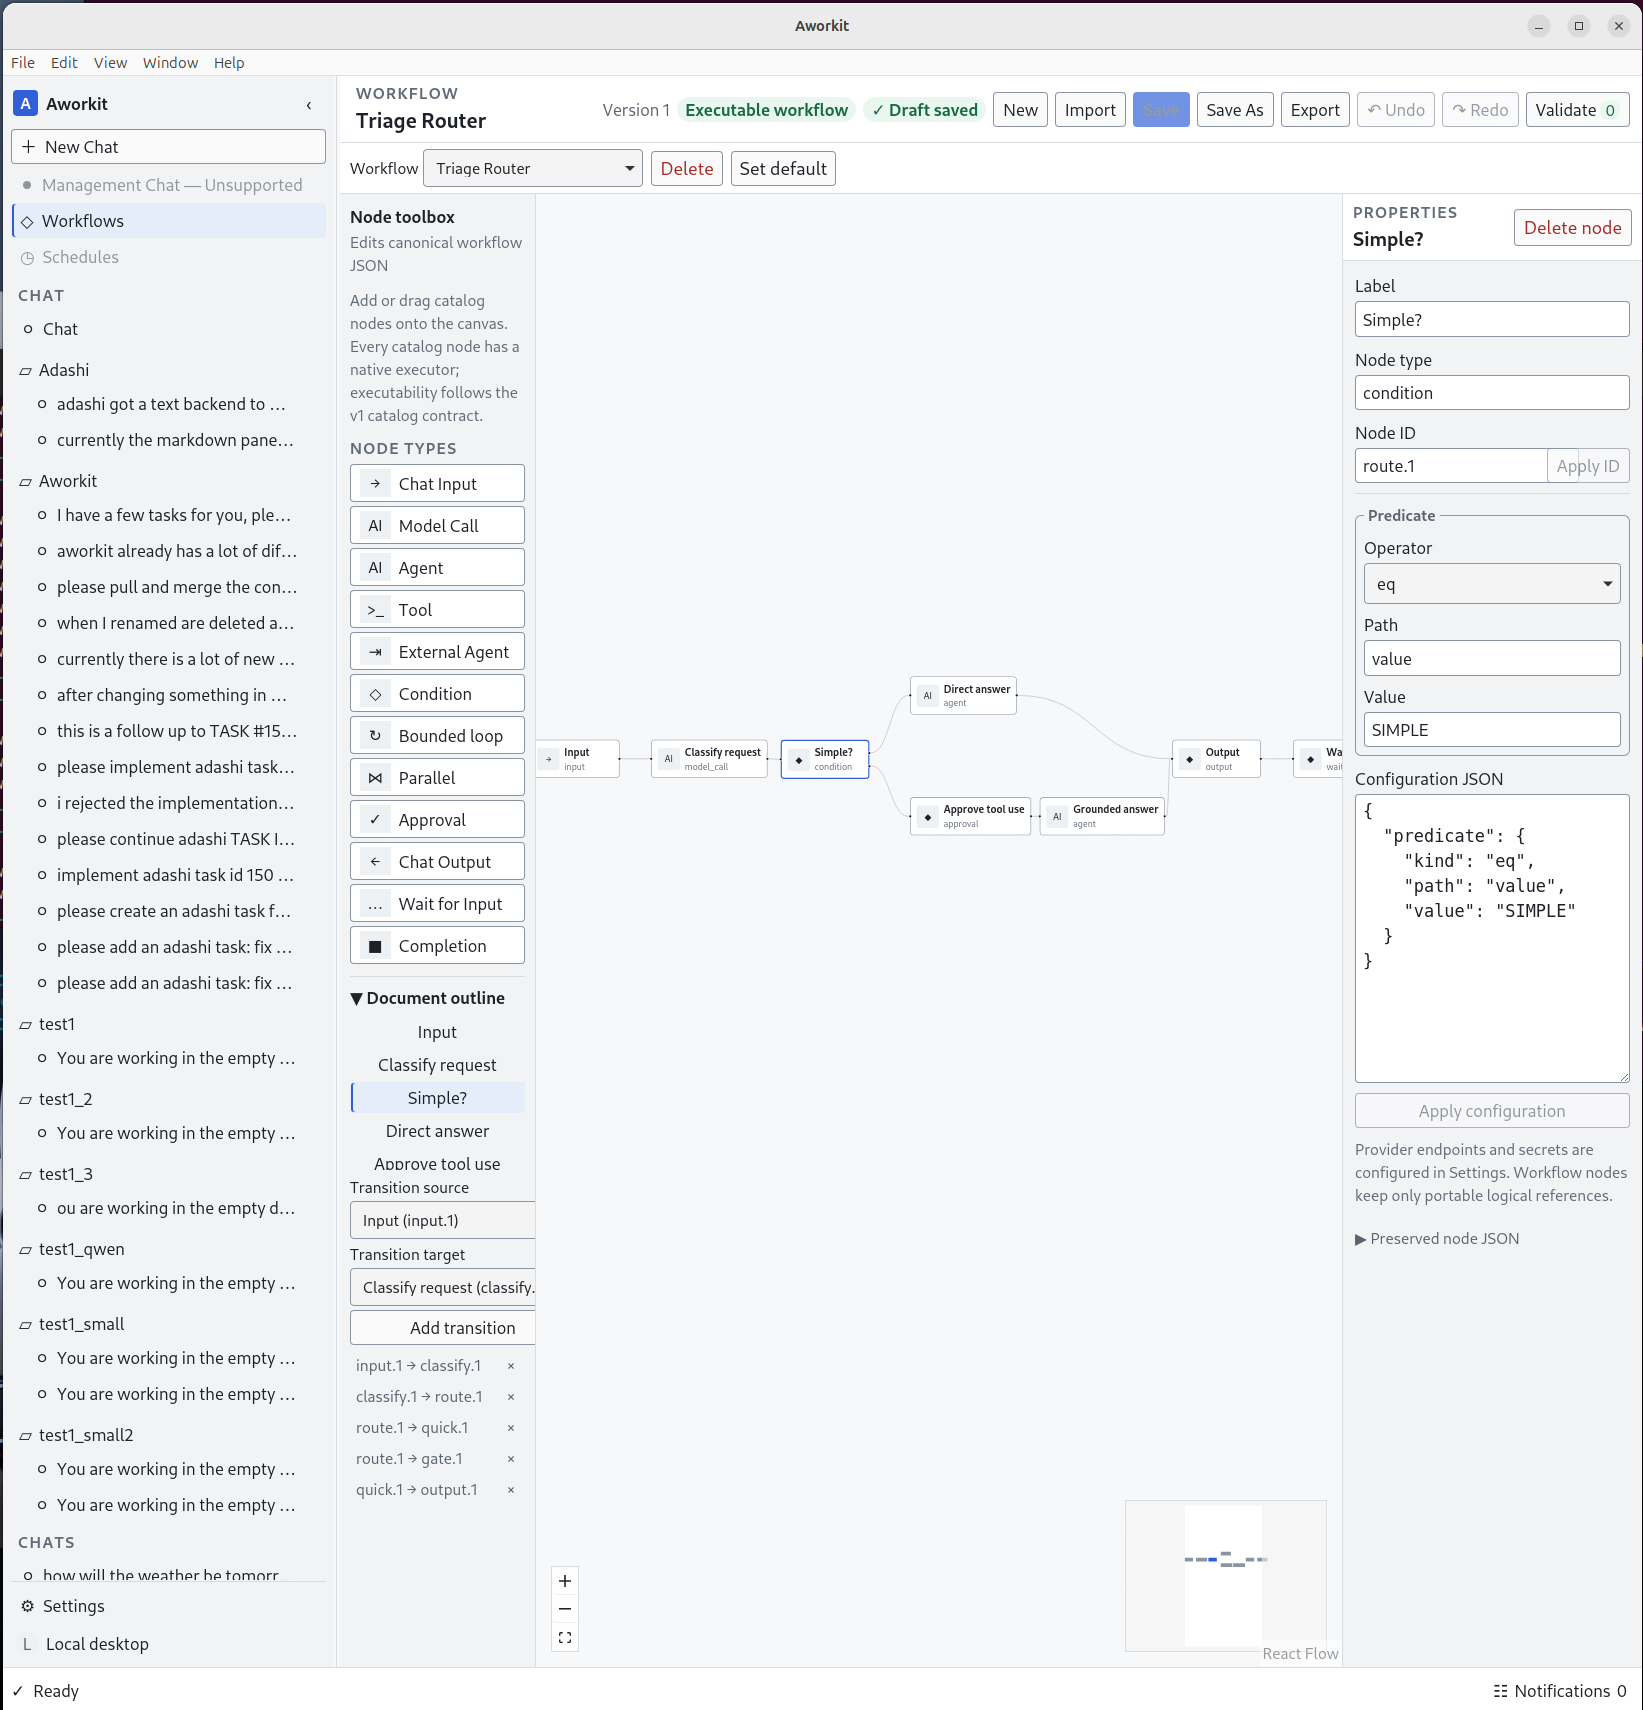Zoom in on the workflow canvas
Image resolution: width=1643 pixels, height=1710 pixels.
coord(565,1581)
